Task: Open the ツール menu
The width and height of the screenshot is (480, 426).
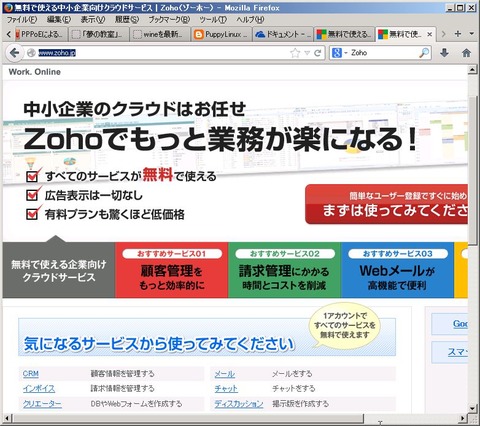Action: [x=213, y=20]
